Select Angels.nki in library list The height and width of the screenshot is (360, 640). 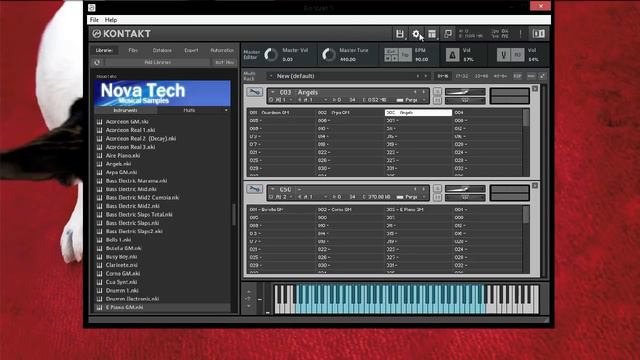[118, 164]
